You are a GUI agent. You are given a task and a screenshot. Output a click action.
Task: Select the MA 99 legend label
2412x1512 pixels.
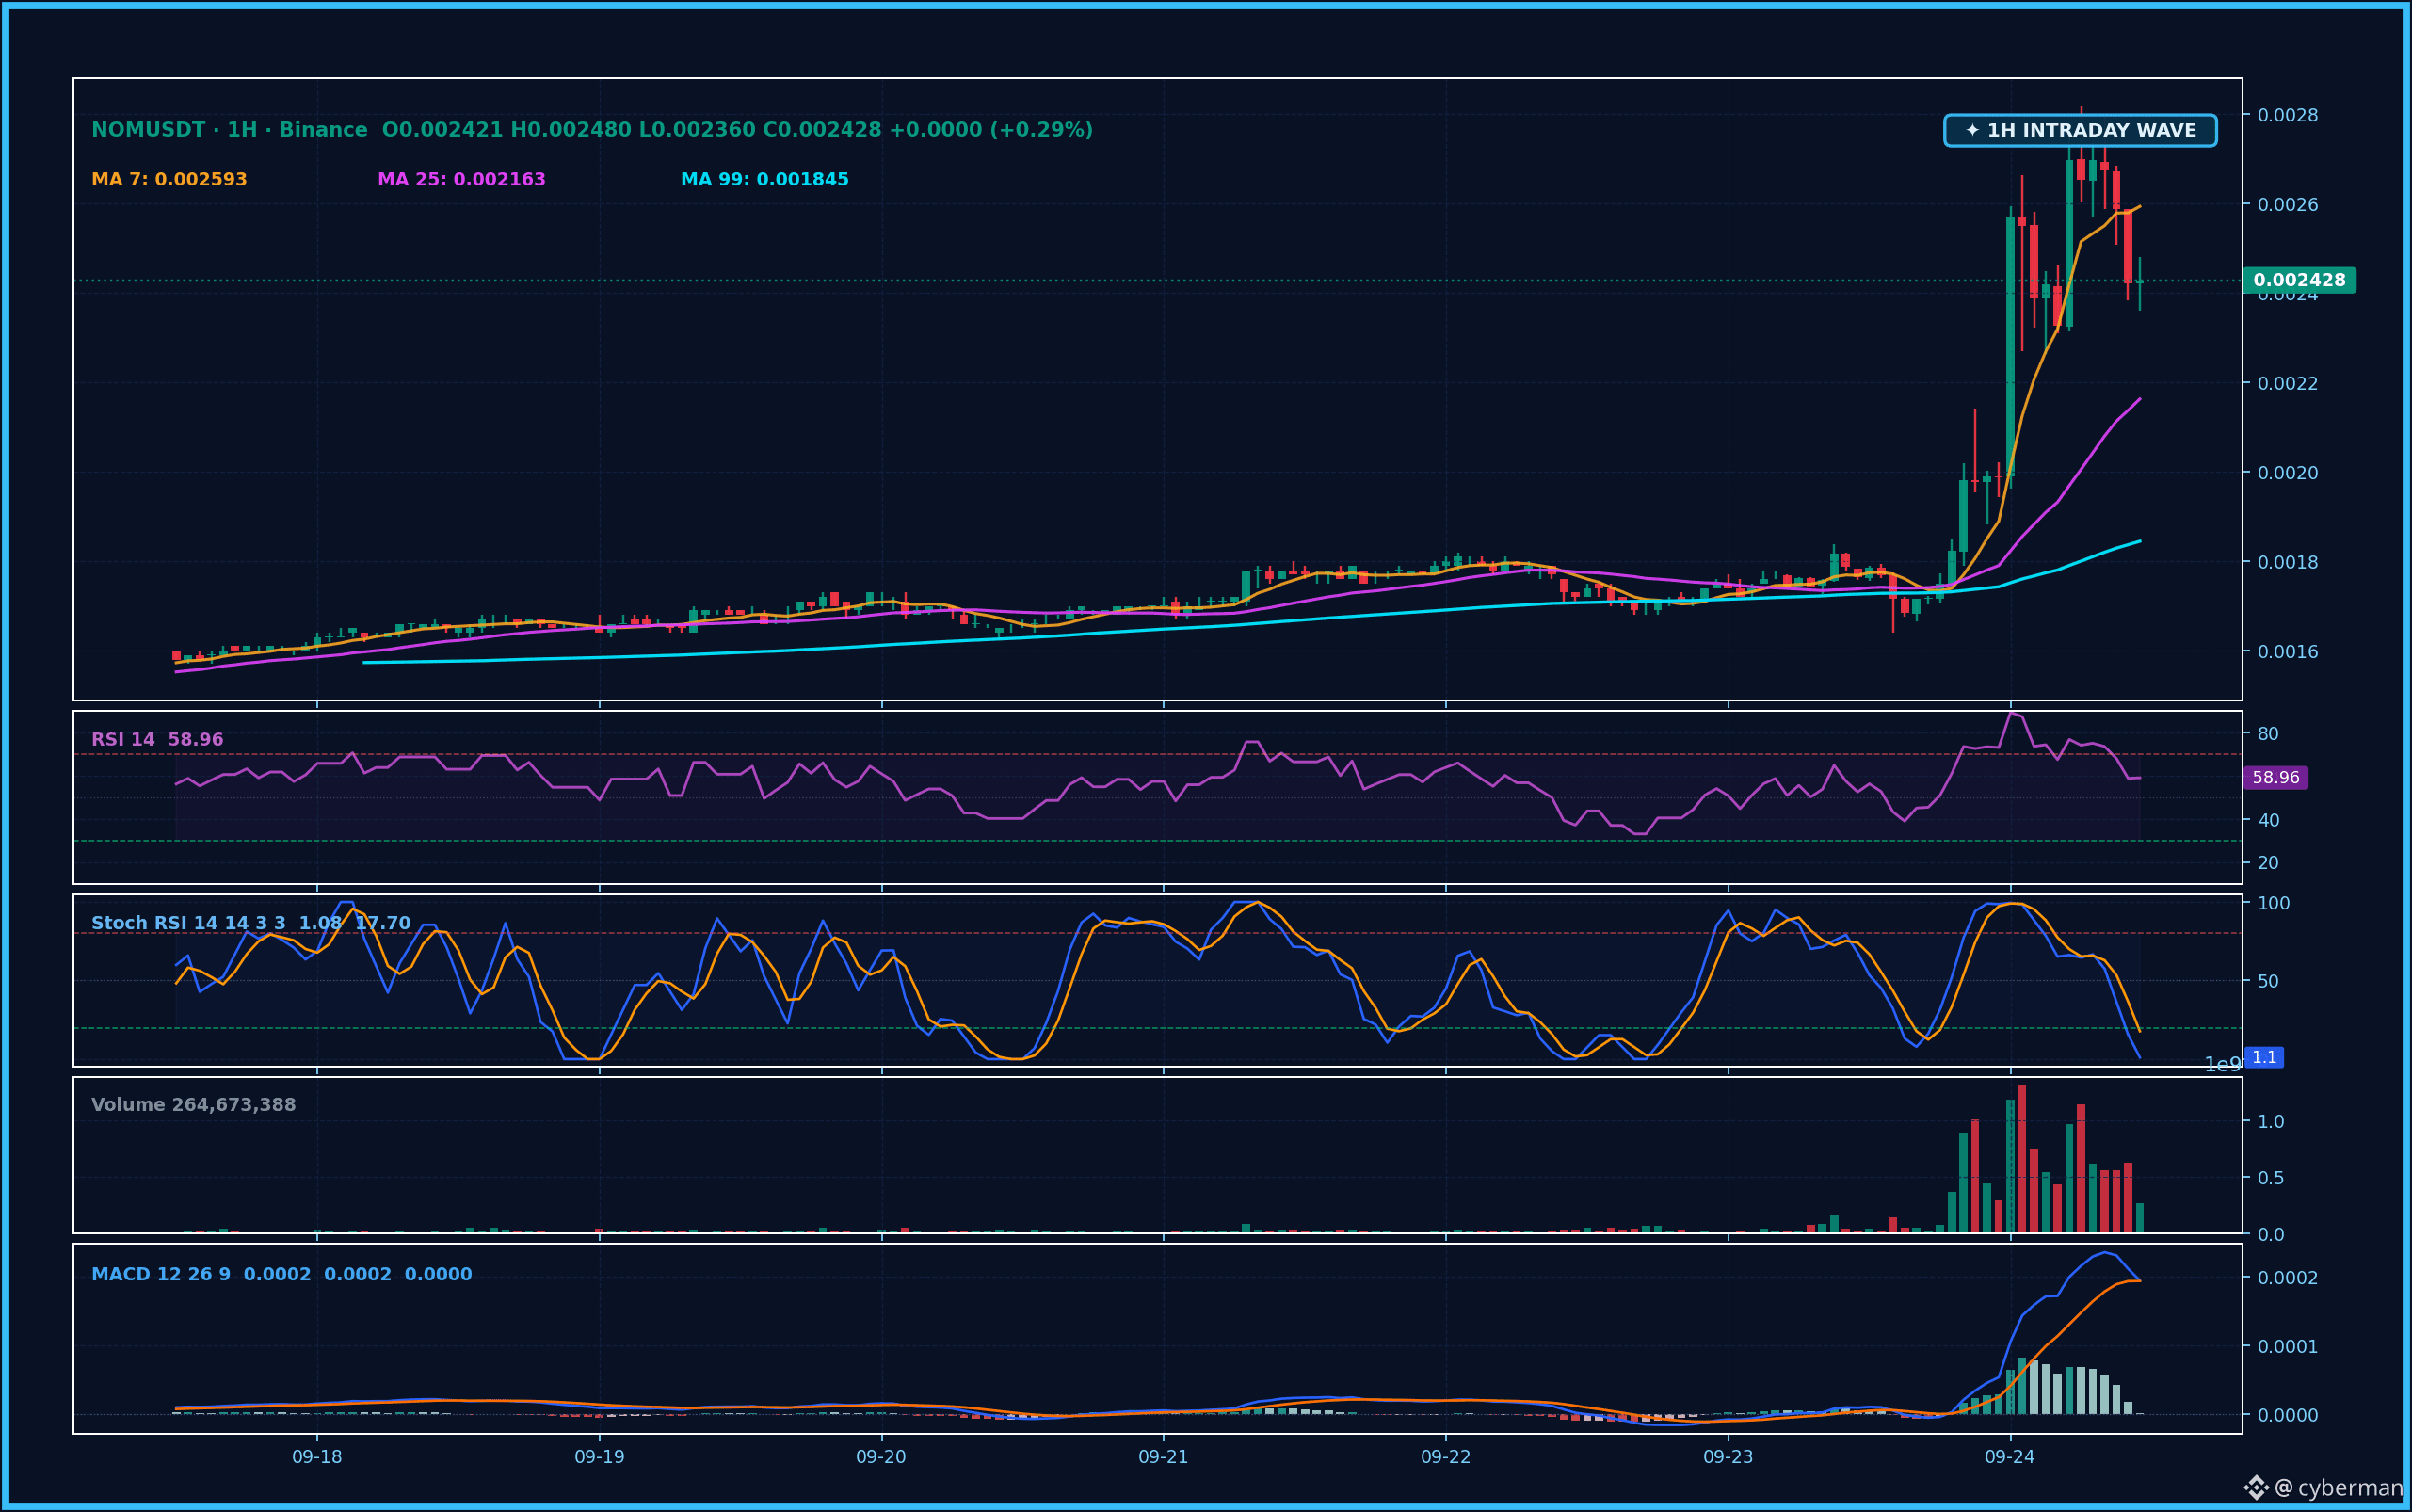(x=764, y=179)
